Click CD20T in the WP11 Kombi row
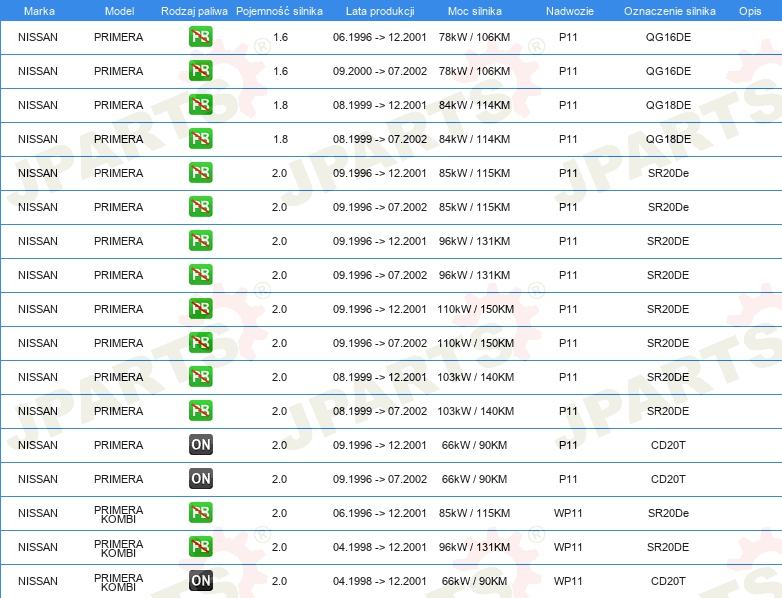This screenshot has width=782, height=598. tap(668, 581)
